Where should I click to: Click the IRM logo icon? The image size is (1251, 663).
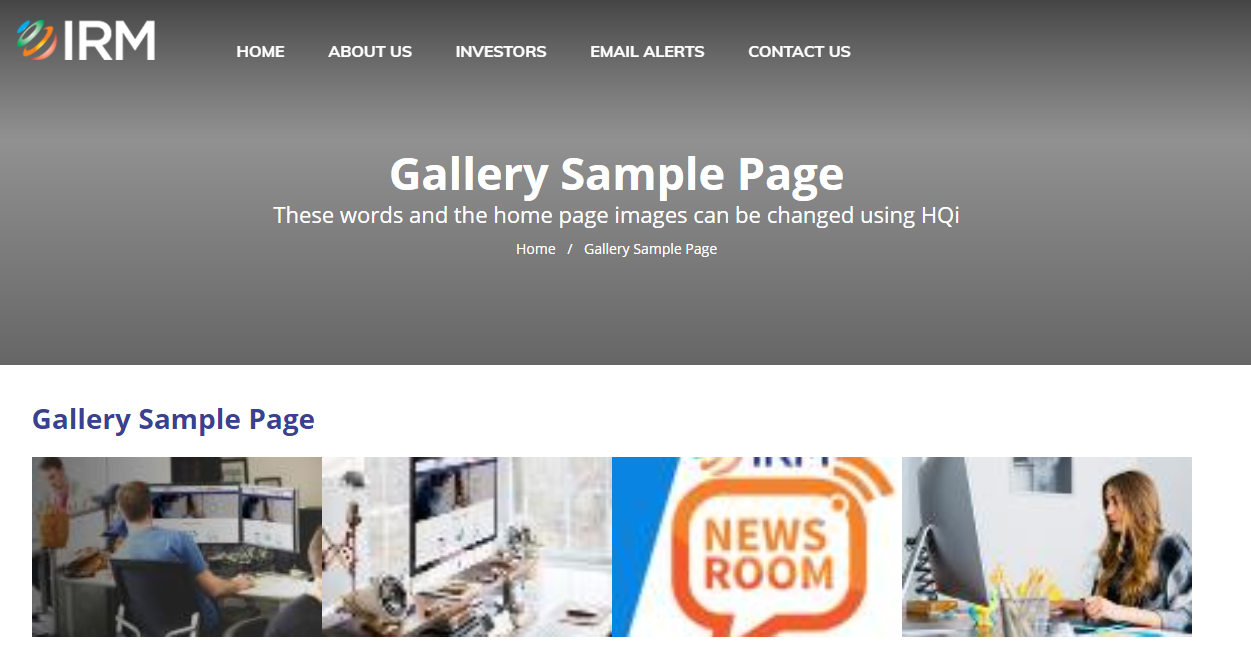click(x=86, y=40)
